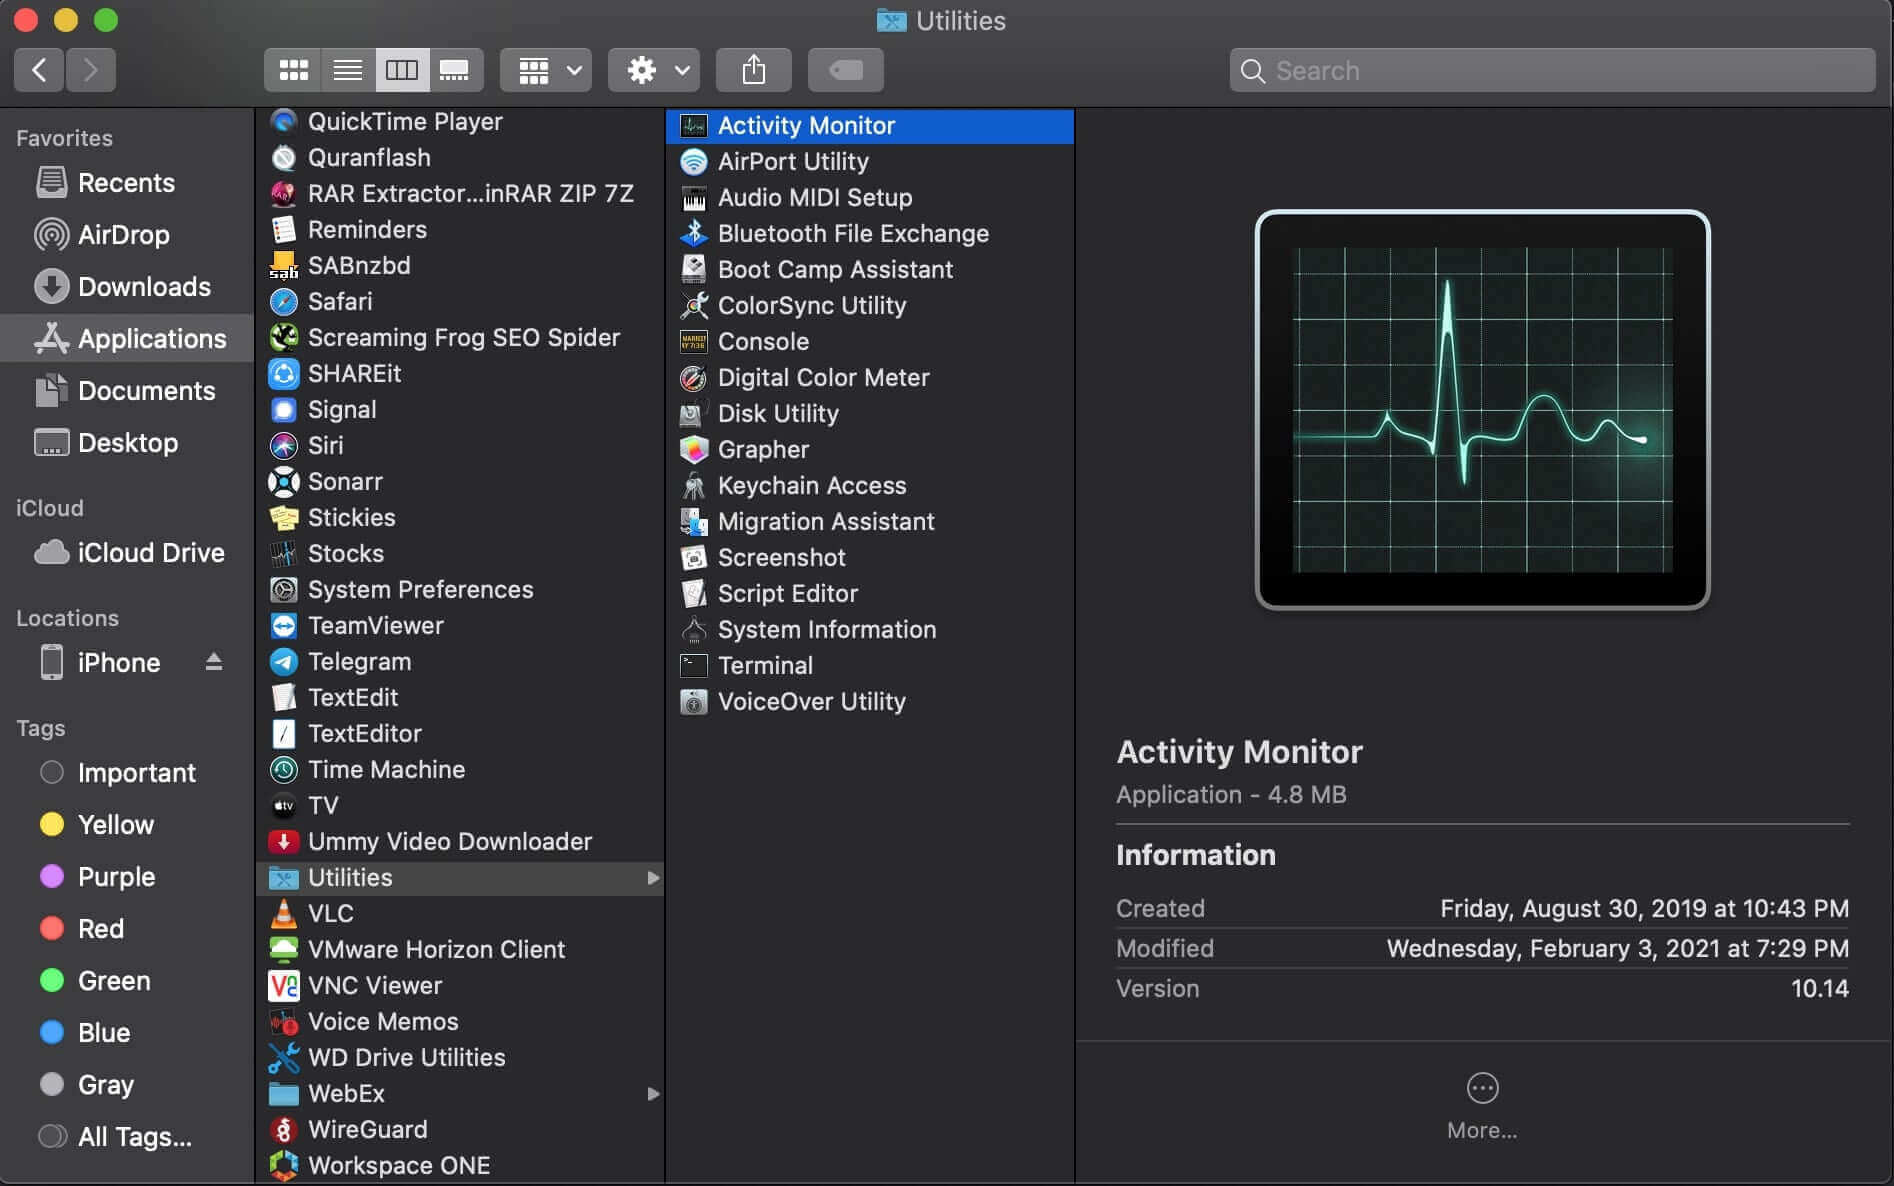
Task: Select the Green tag
Action: 126,981
